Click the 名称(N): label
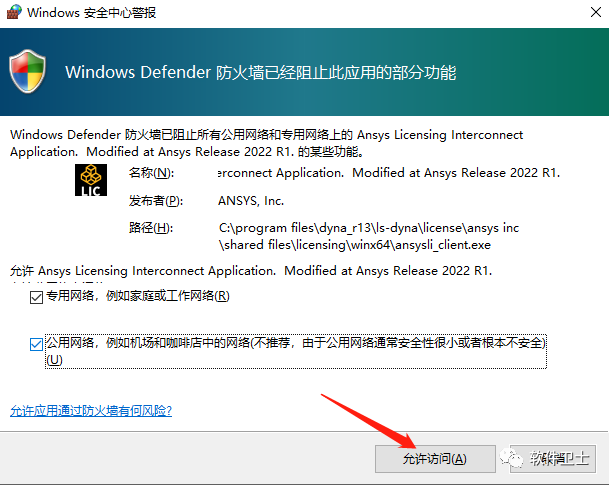Screen dimensions: 609x485 151,172
